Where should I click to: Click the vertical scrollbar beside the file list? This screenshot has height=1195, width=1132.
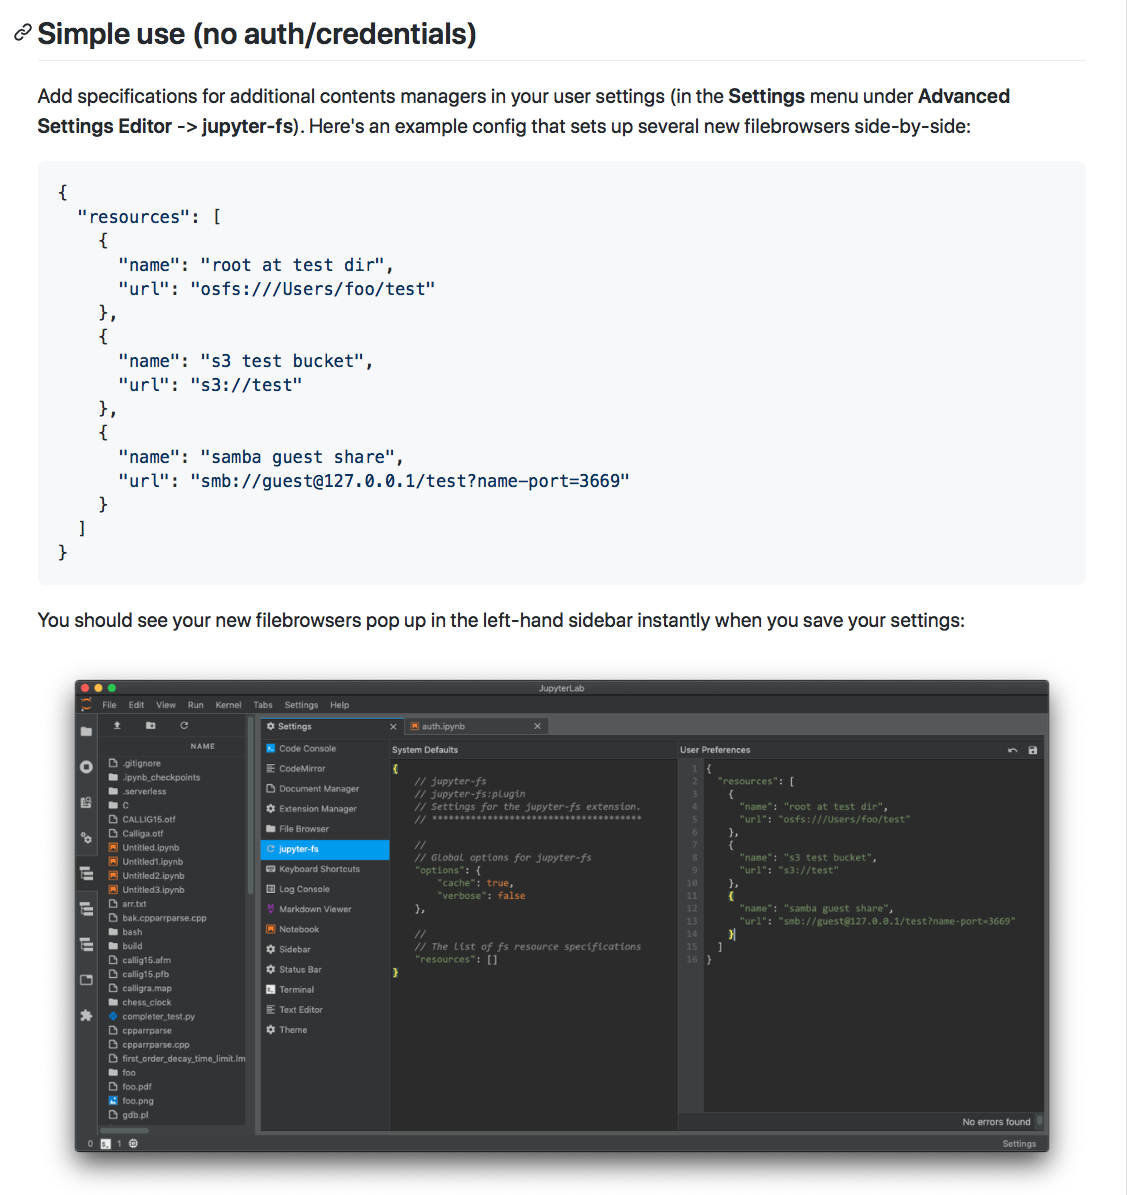(x=250, y=806)
